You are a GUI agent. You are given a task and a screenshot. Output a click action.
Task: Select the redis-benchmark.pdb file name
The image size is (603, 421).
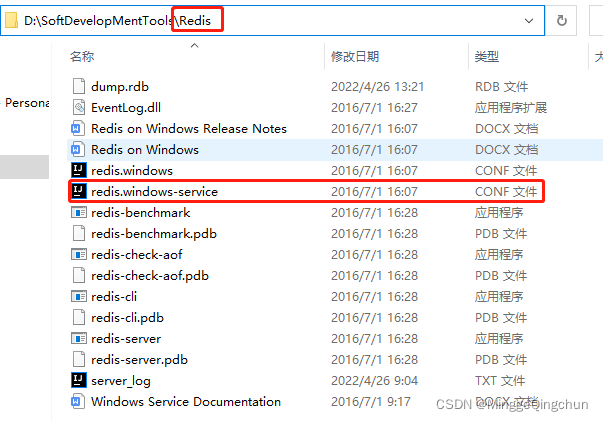point(154,234)
